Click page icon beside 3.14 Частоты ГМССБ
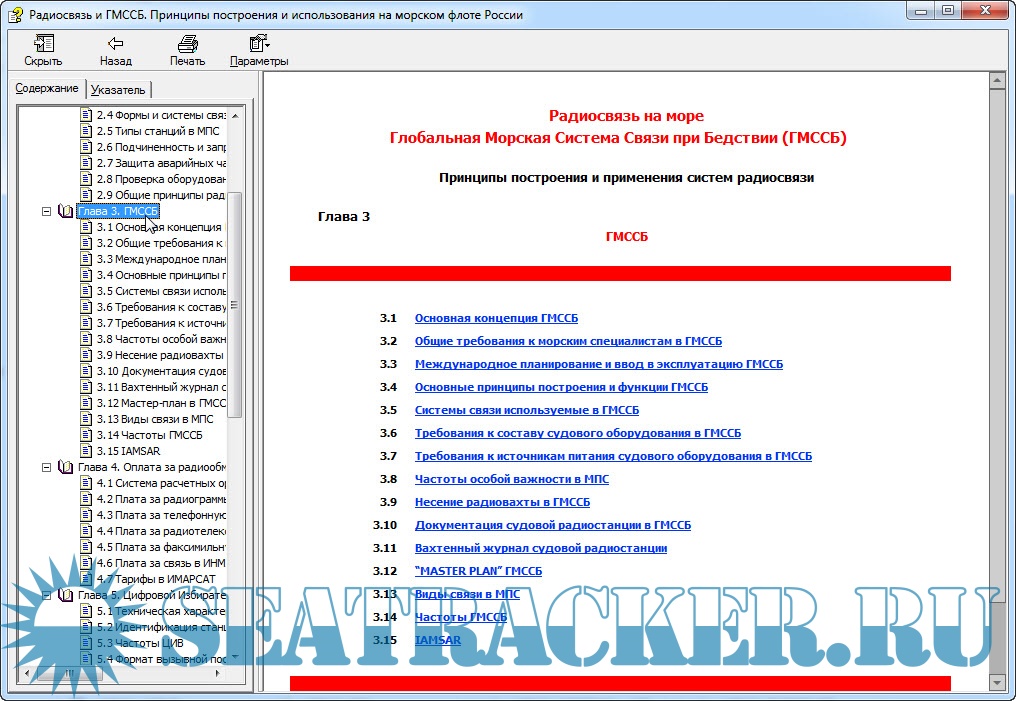1016x701 pixels. tap(86, 435)
